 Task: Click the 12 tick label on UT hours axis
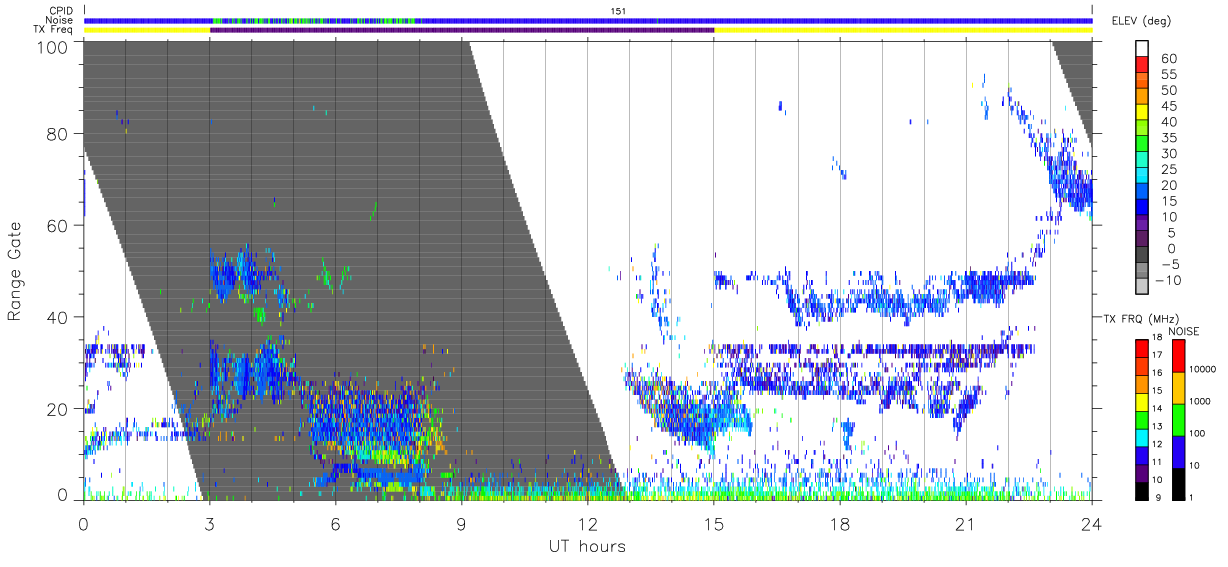(588, 524)
